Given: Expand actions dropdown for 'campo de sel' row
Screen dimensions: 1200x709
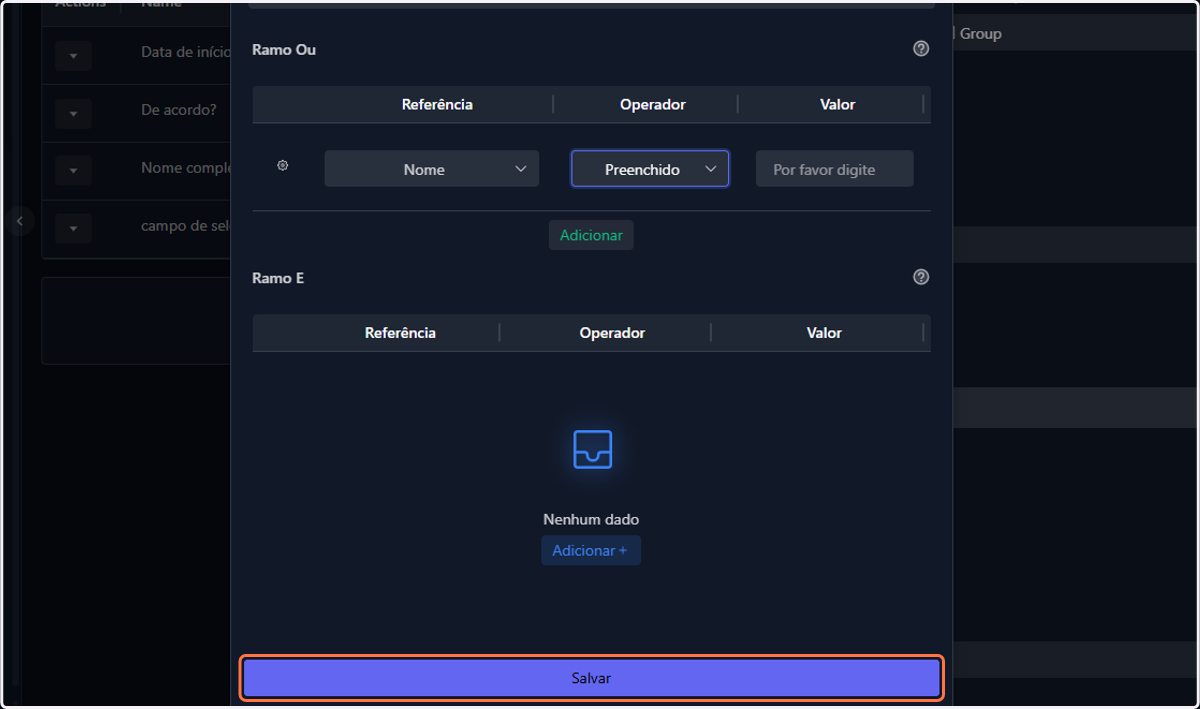Looking at the screenshot, I should [x=74, y=229].
